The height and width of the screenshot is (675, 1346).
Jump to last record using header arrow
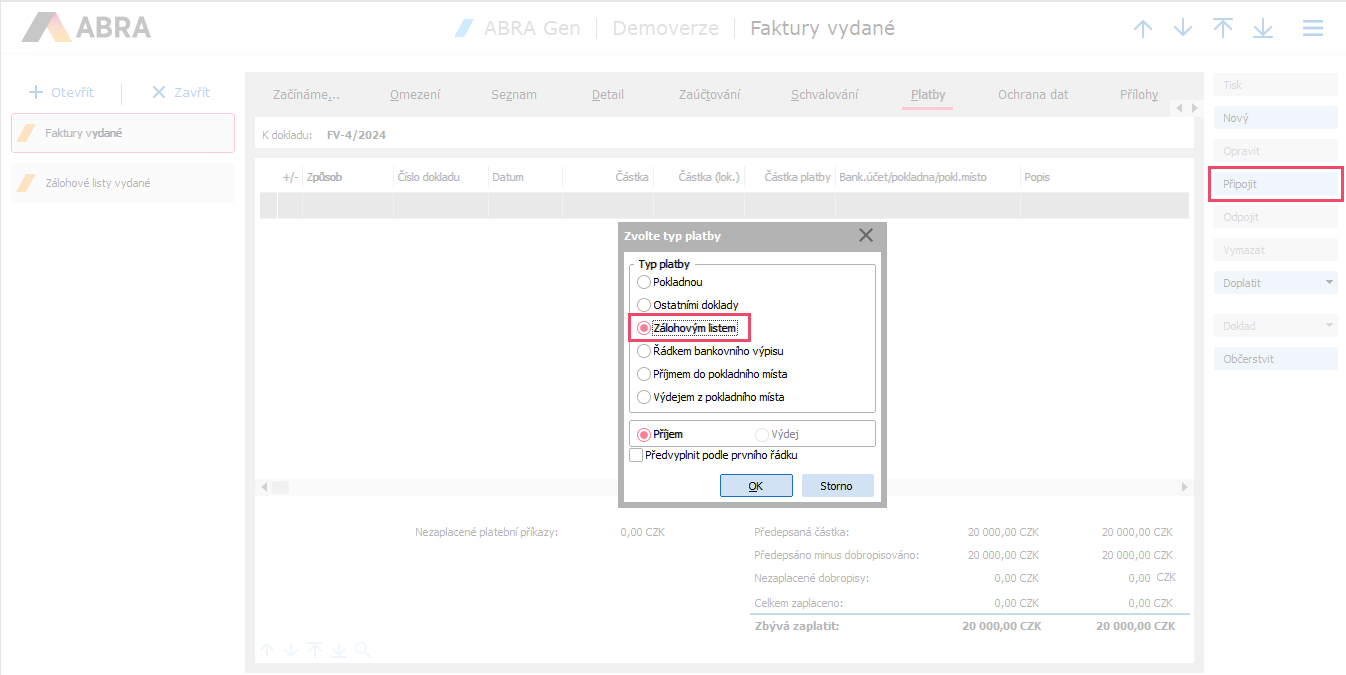point(1263,29)
